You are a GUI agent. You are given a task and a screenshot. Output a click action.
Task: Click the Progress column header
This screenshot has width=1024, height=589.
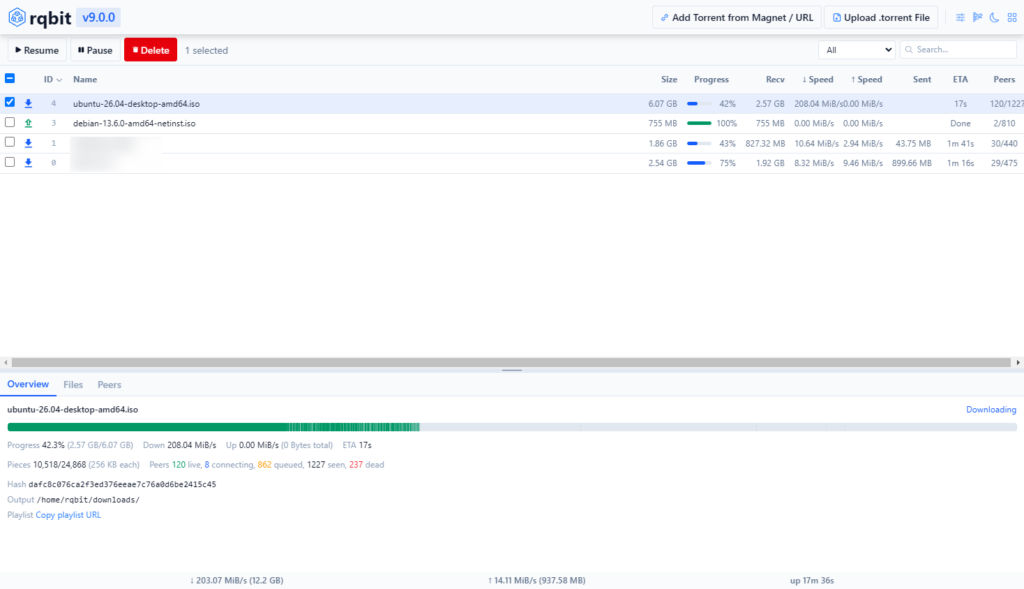coord(711,80)
